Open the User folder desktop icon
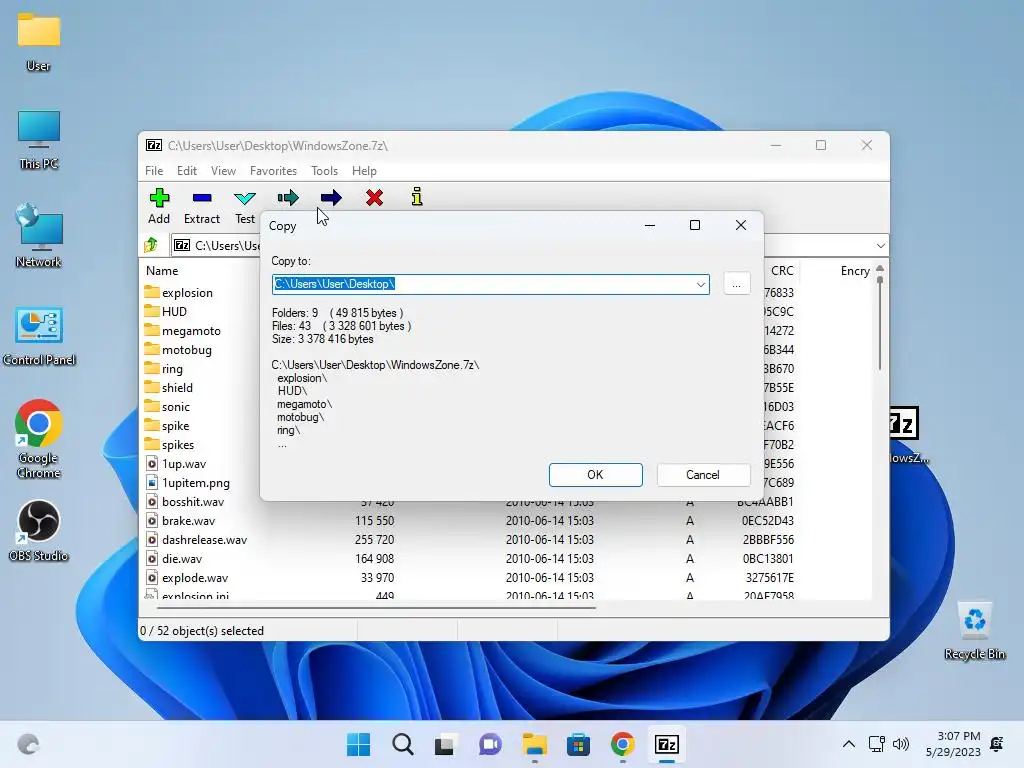Viewport: 1024px width, 768px height. pos(39,41)
